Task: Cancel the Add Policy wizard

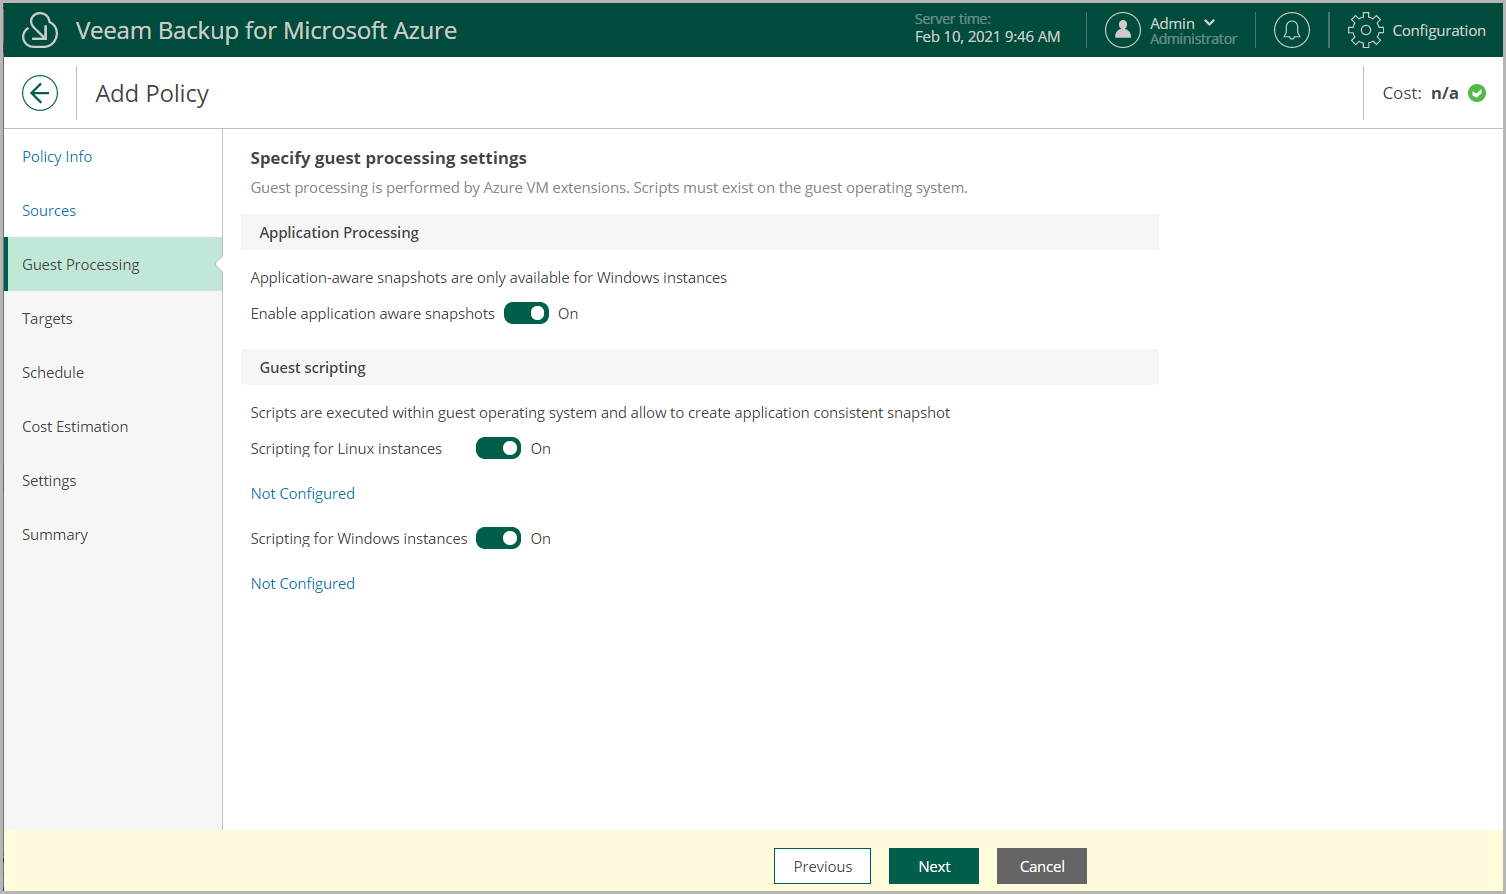Action: click(x=1042, y=866)
